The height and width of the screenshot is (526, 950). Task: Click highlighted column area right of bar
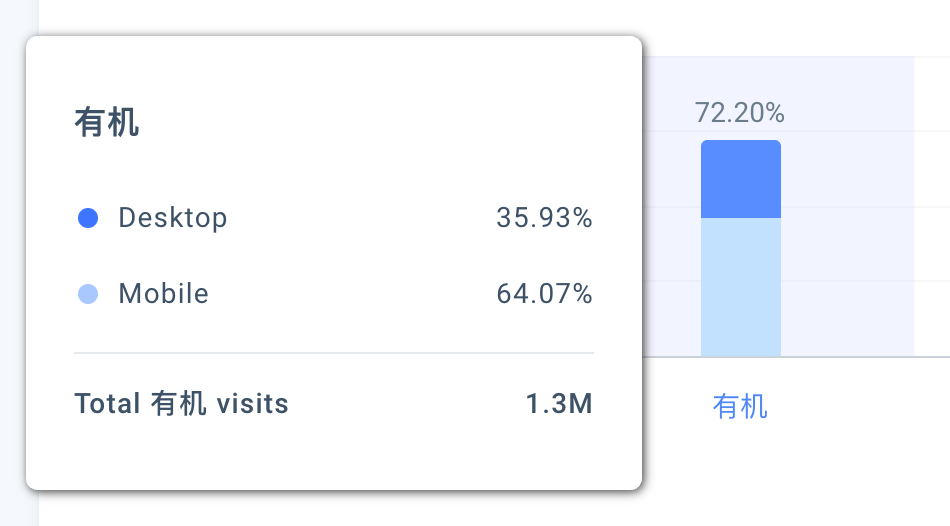pyautogui.click(x=847, y=242)
